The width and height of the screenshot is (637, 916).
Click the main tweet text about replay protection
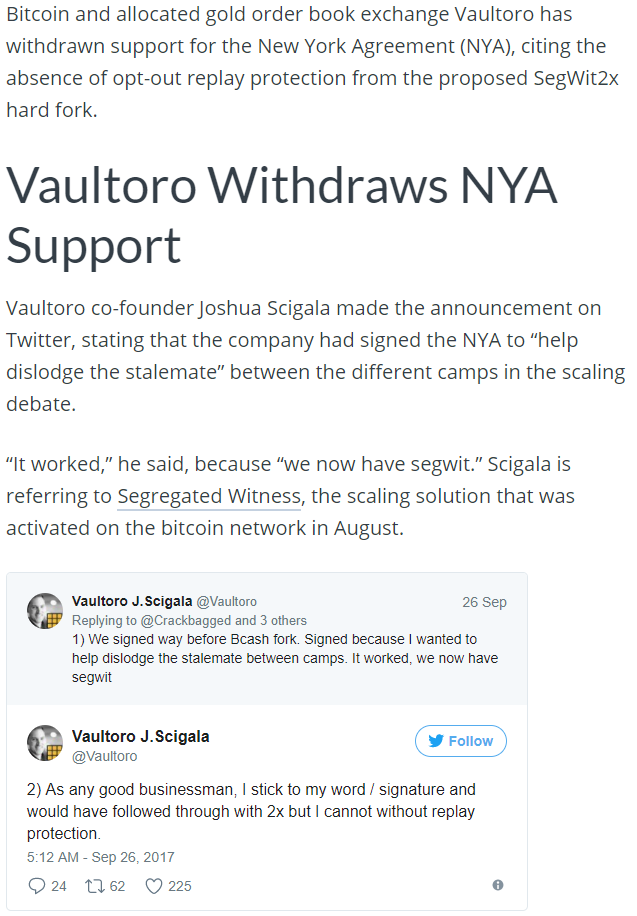point(251,811)
